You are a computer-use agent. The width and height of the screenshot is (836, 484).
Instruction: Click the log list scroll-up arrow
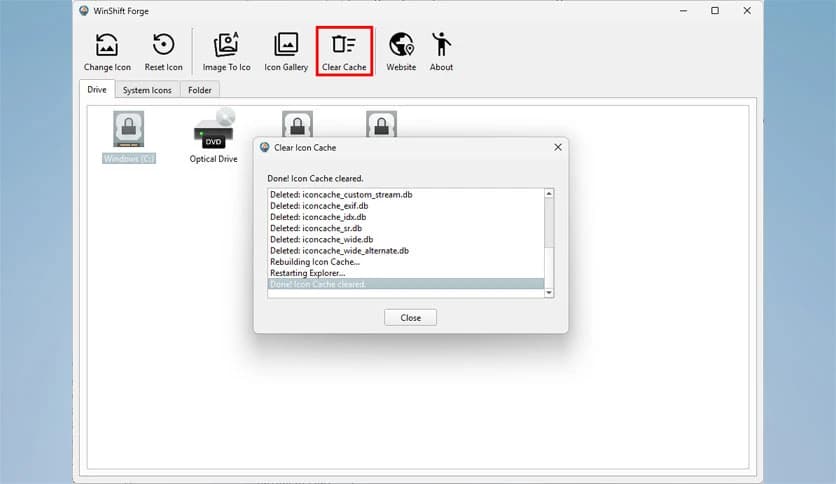click(x=549, y=193)
